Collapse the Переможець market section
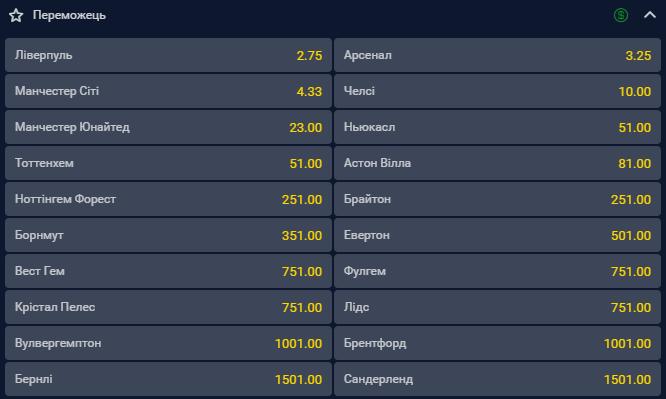The width and height of the screenshot is (666, 399). [x=649, y=15]
